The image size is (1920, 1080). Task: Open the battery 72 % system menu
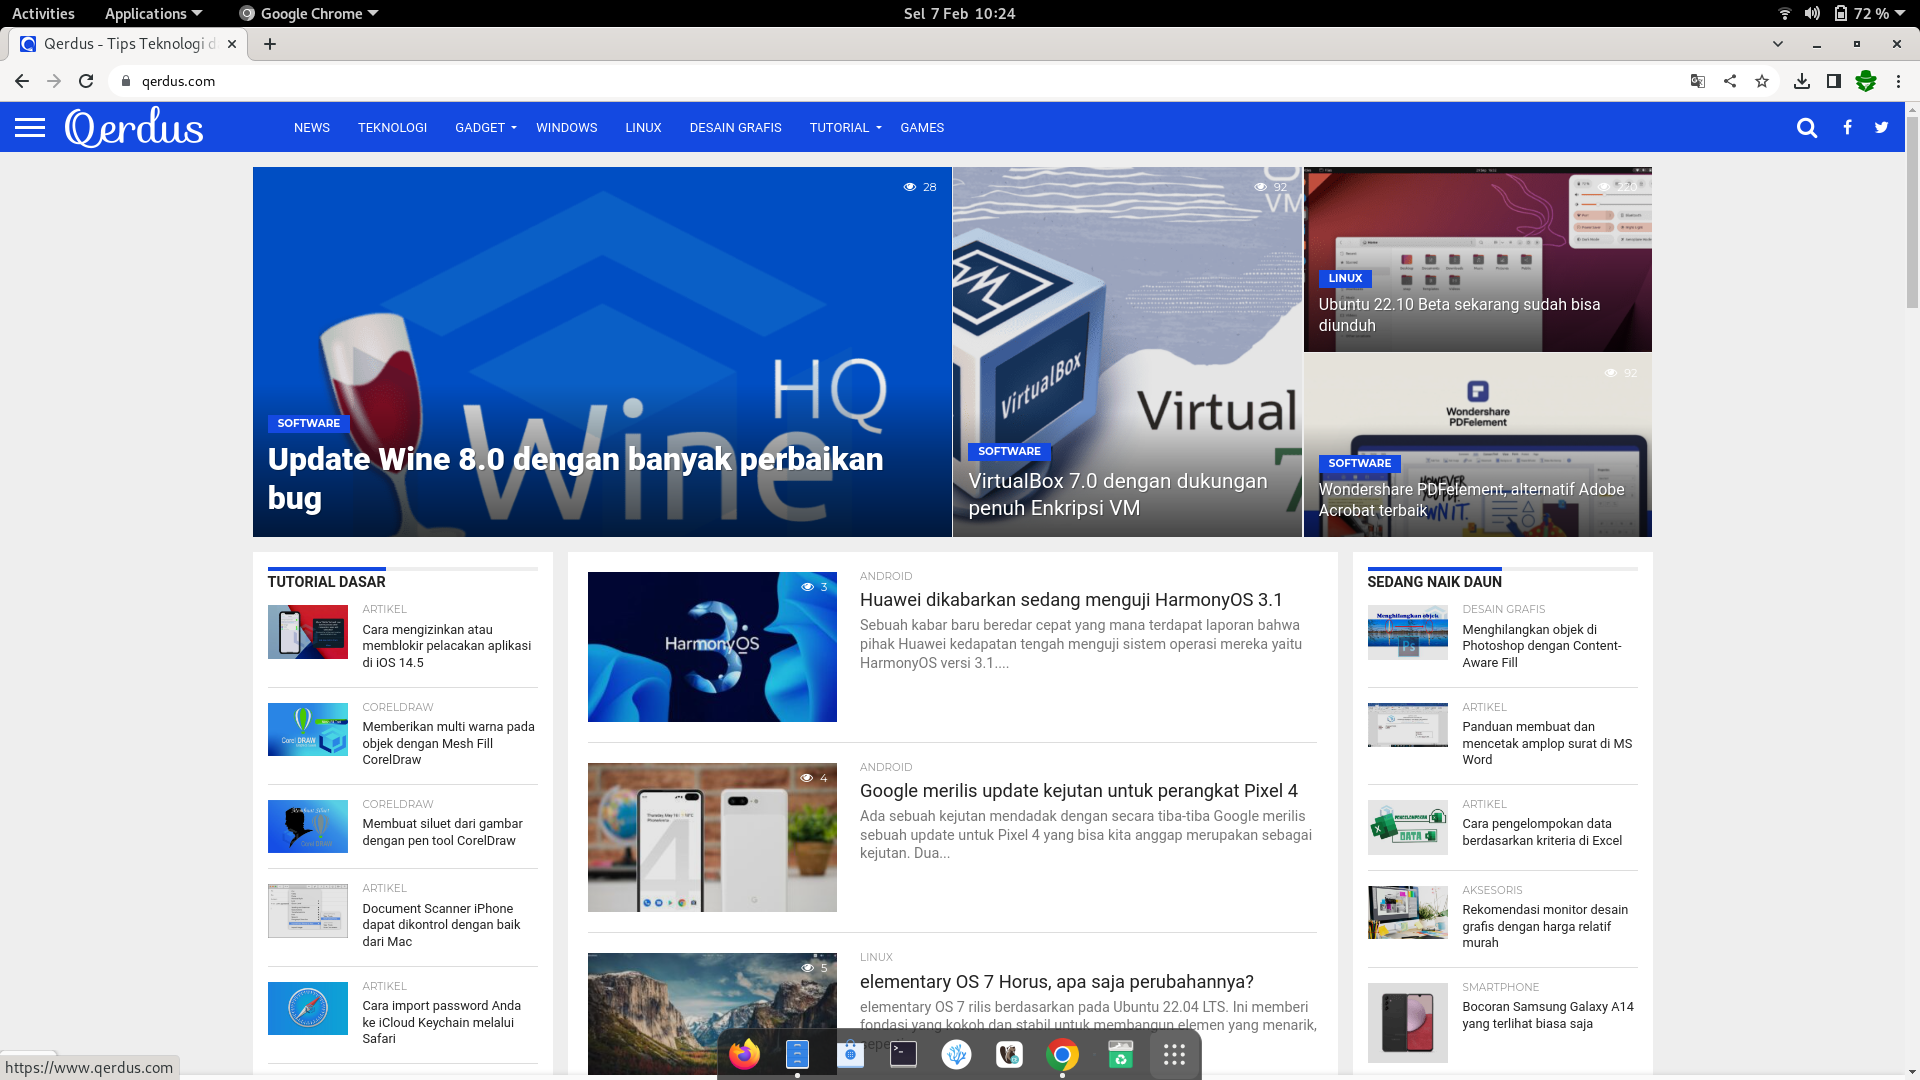click(1869, 13)
